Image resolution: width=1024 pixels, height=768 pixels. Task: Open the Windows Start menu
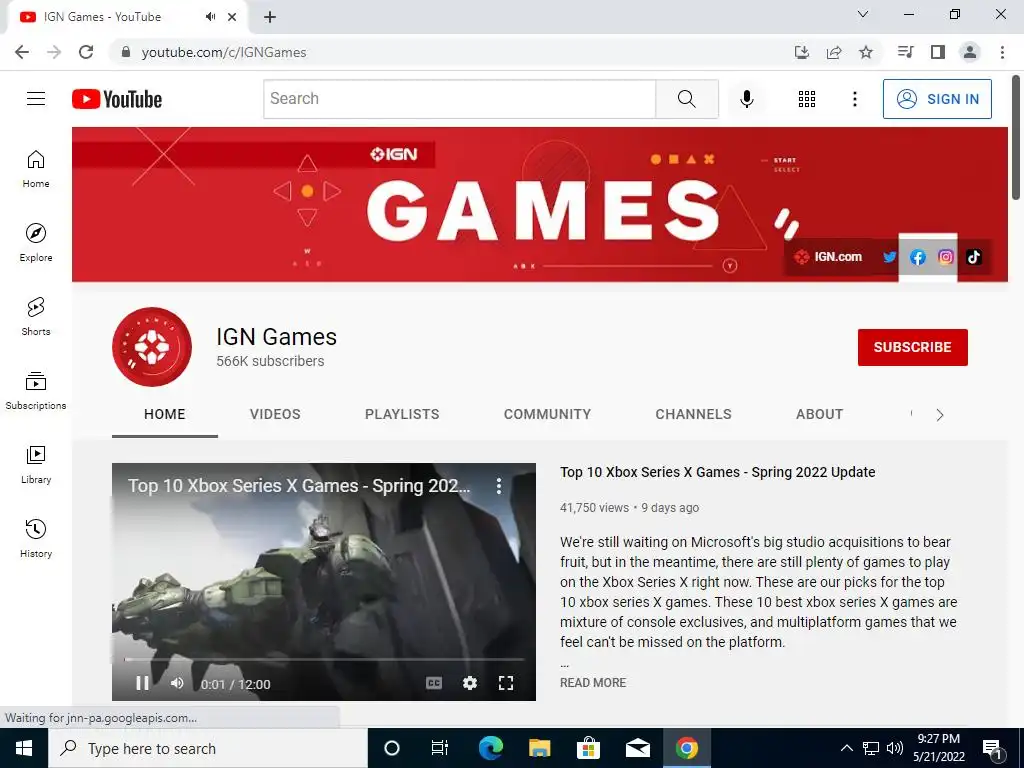[24, 748]
